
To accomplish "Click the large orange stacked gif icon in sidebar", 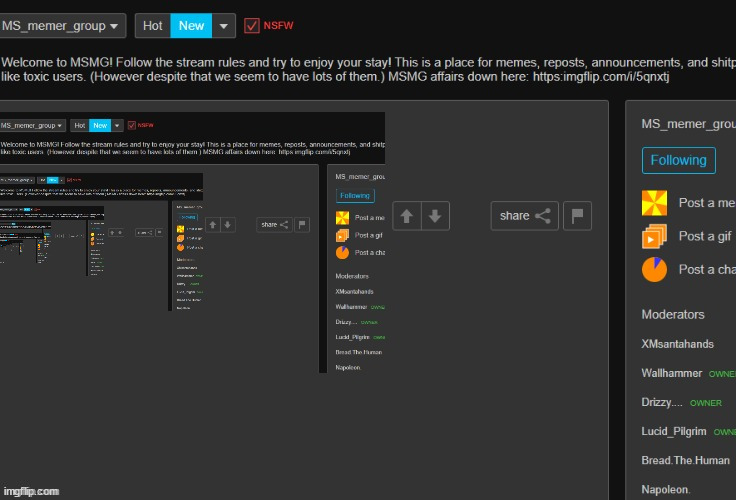I will coord(654,236).
